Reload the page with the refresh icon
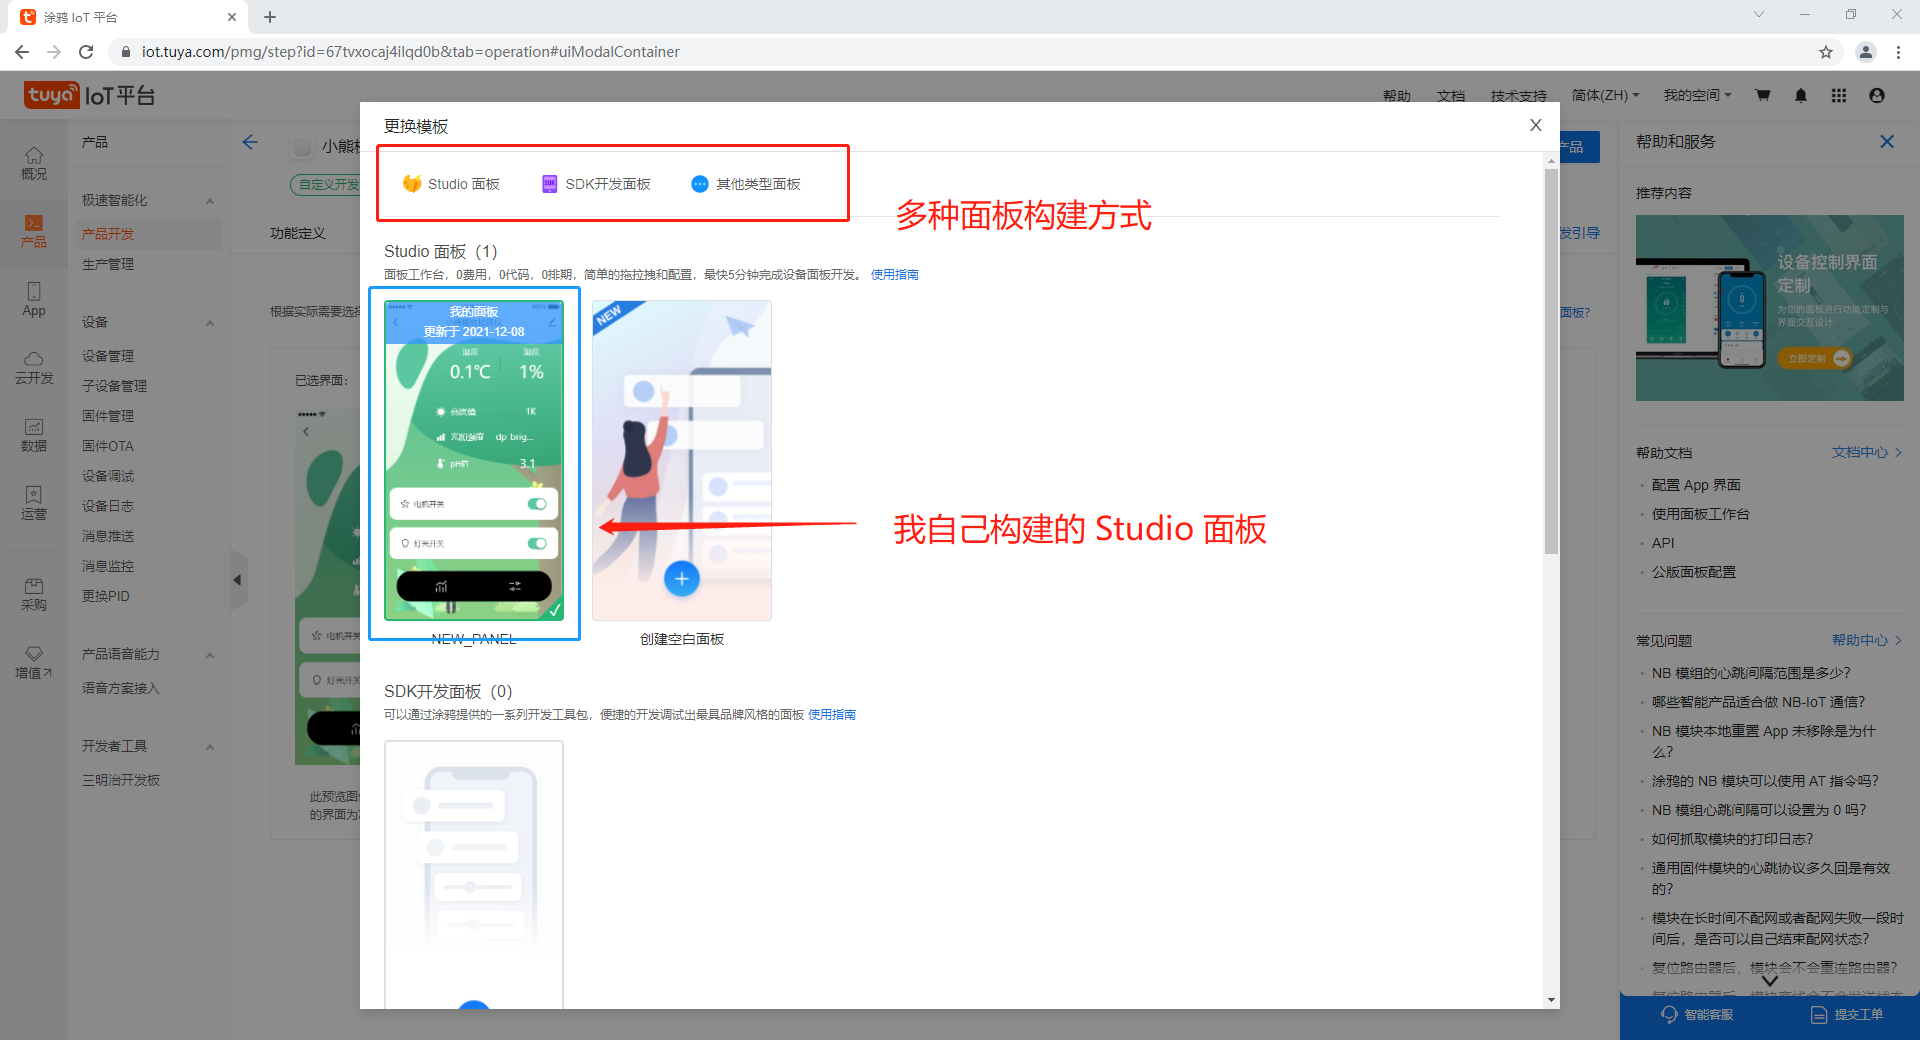Image resolution: width=1920 pixels, height=1040 pixels. [86, 52]
